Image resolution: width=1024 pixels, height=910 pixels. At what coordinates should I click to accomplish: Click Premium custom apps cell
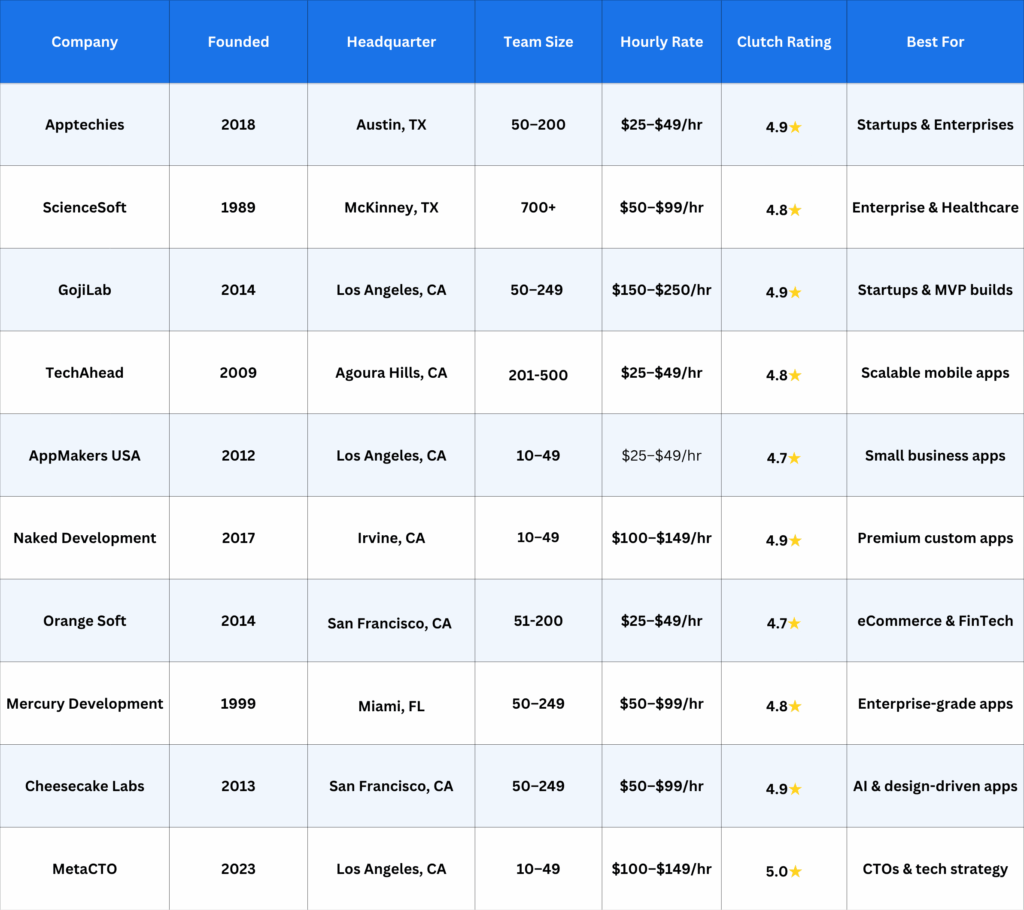click(935, 538)
